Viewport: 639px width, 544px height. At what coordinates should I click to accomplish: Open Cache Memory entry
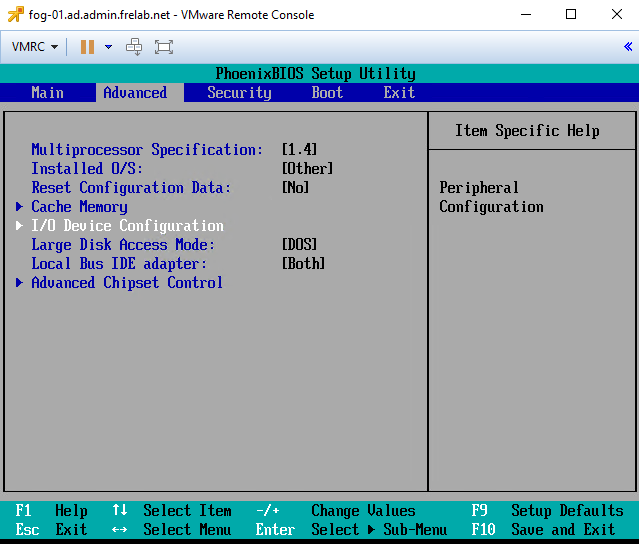(x=79, y=207)
